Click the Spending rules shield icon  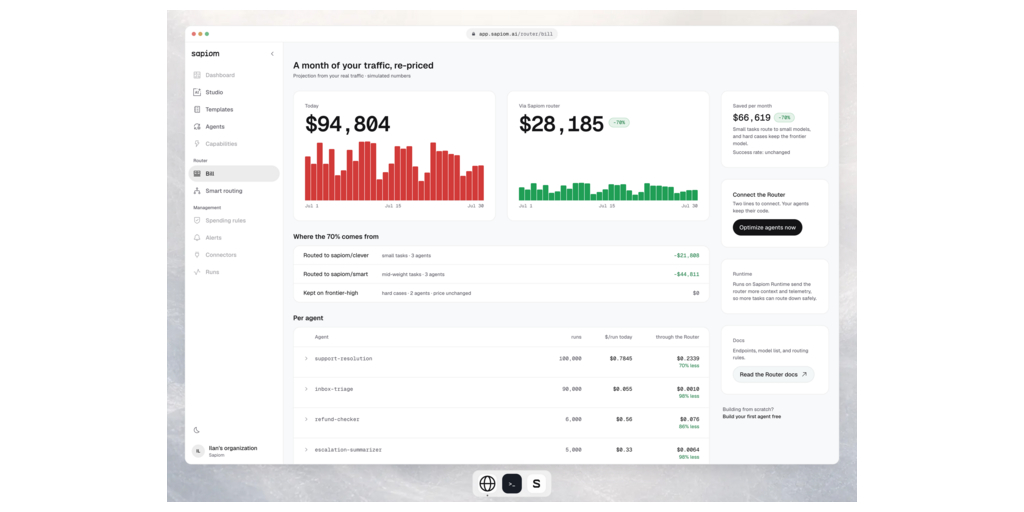click(197, 221)
